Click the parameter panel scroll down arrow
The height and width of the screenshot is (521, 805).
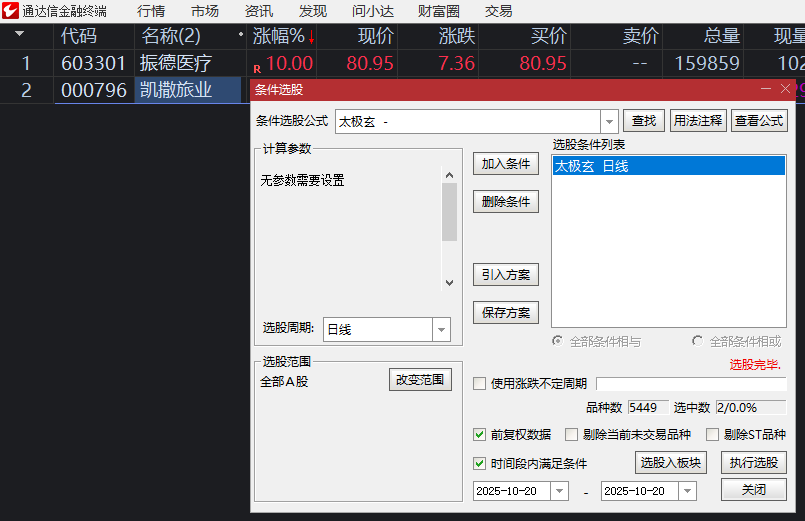[x=449, y=283]
